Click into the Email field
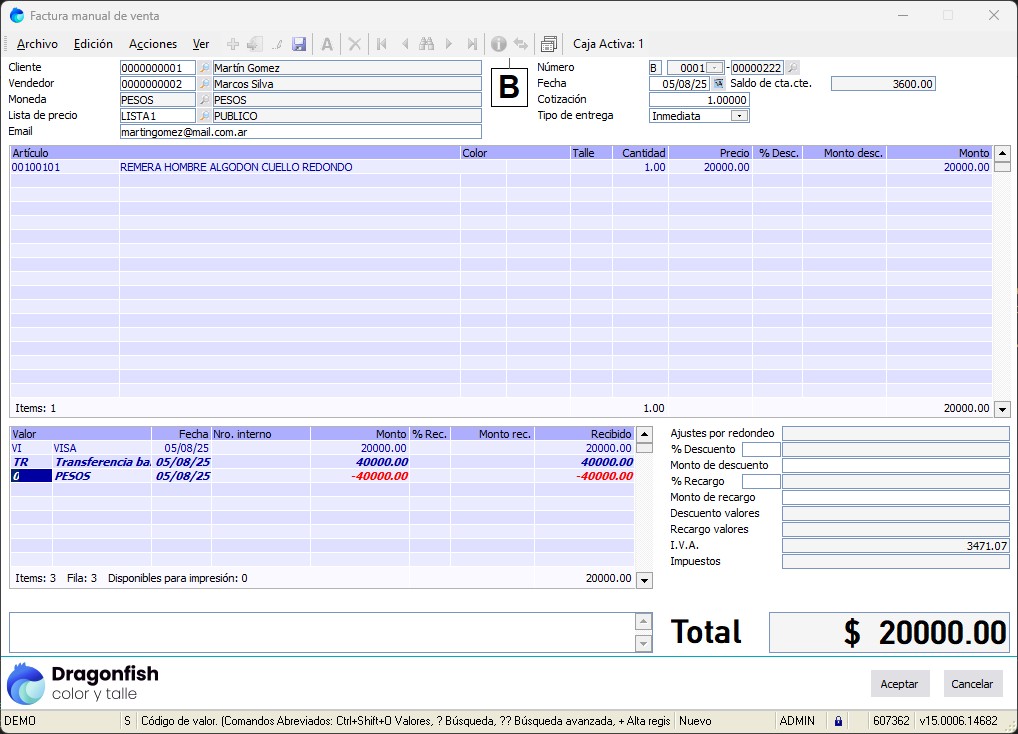Screen dimensions: 1018x734 coord(300,132)
